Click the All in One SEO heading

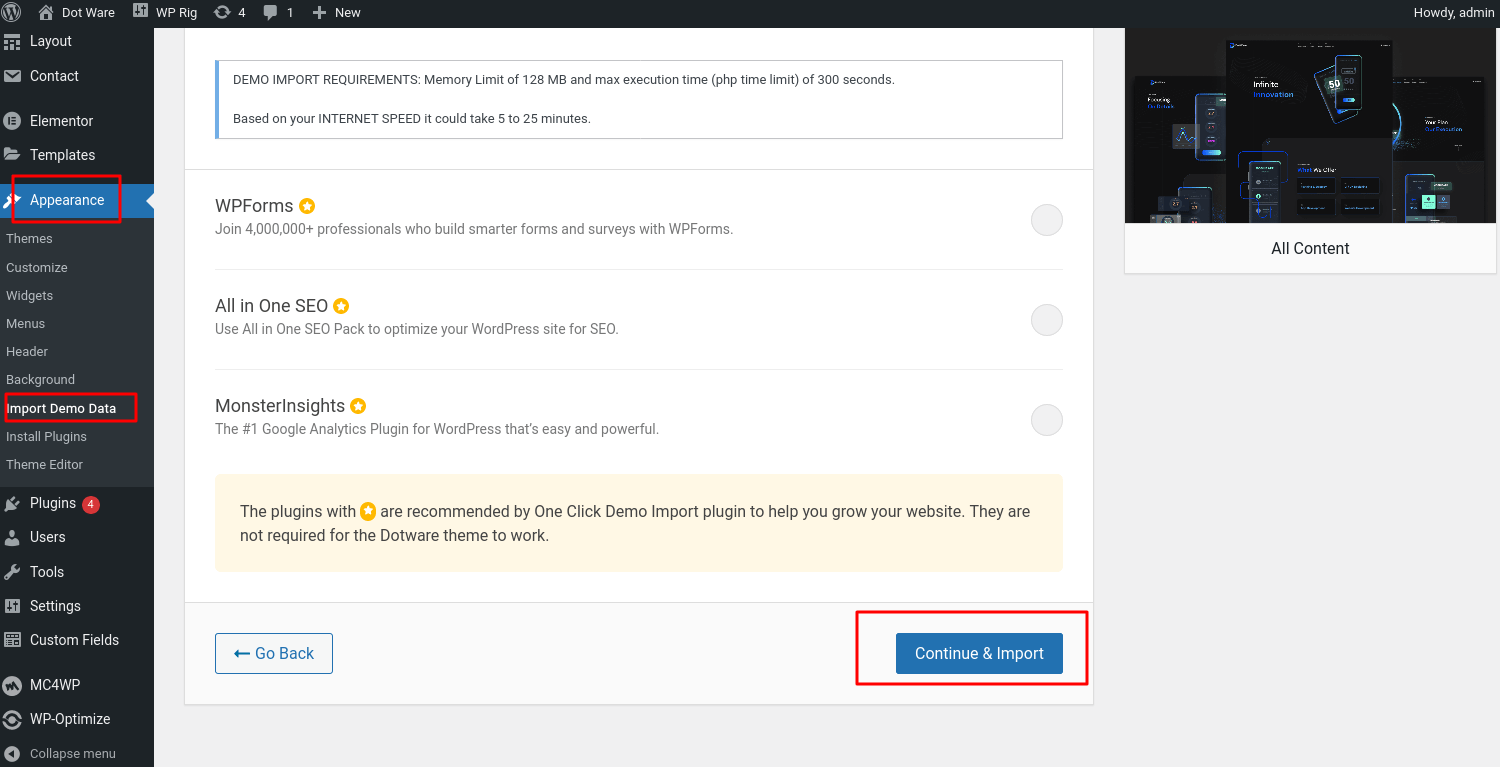click(x=271, y=306)
